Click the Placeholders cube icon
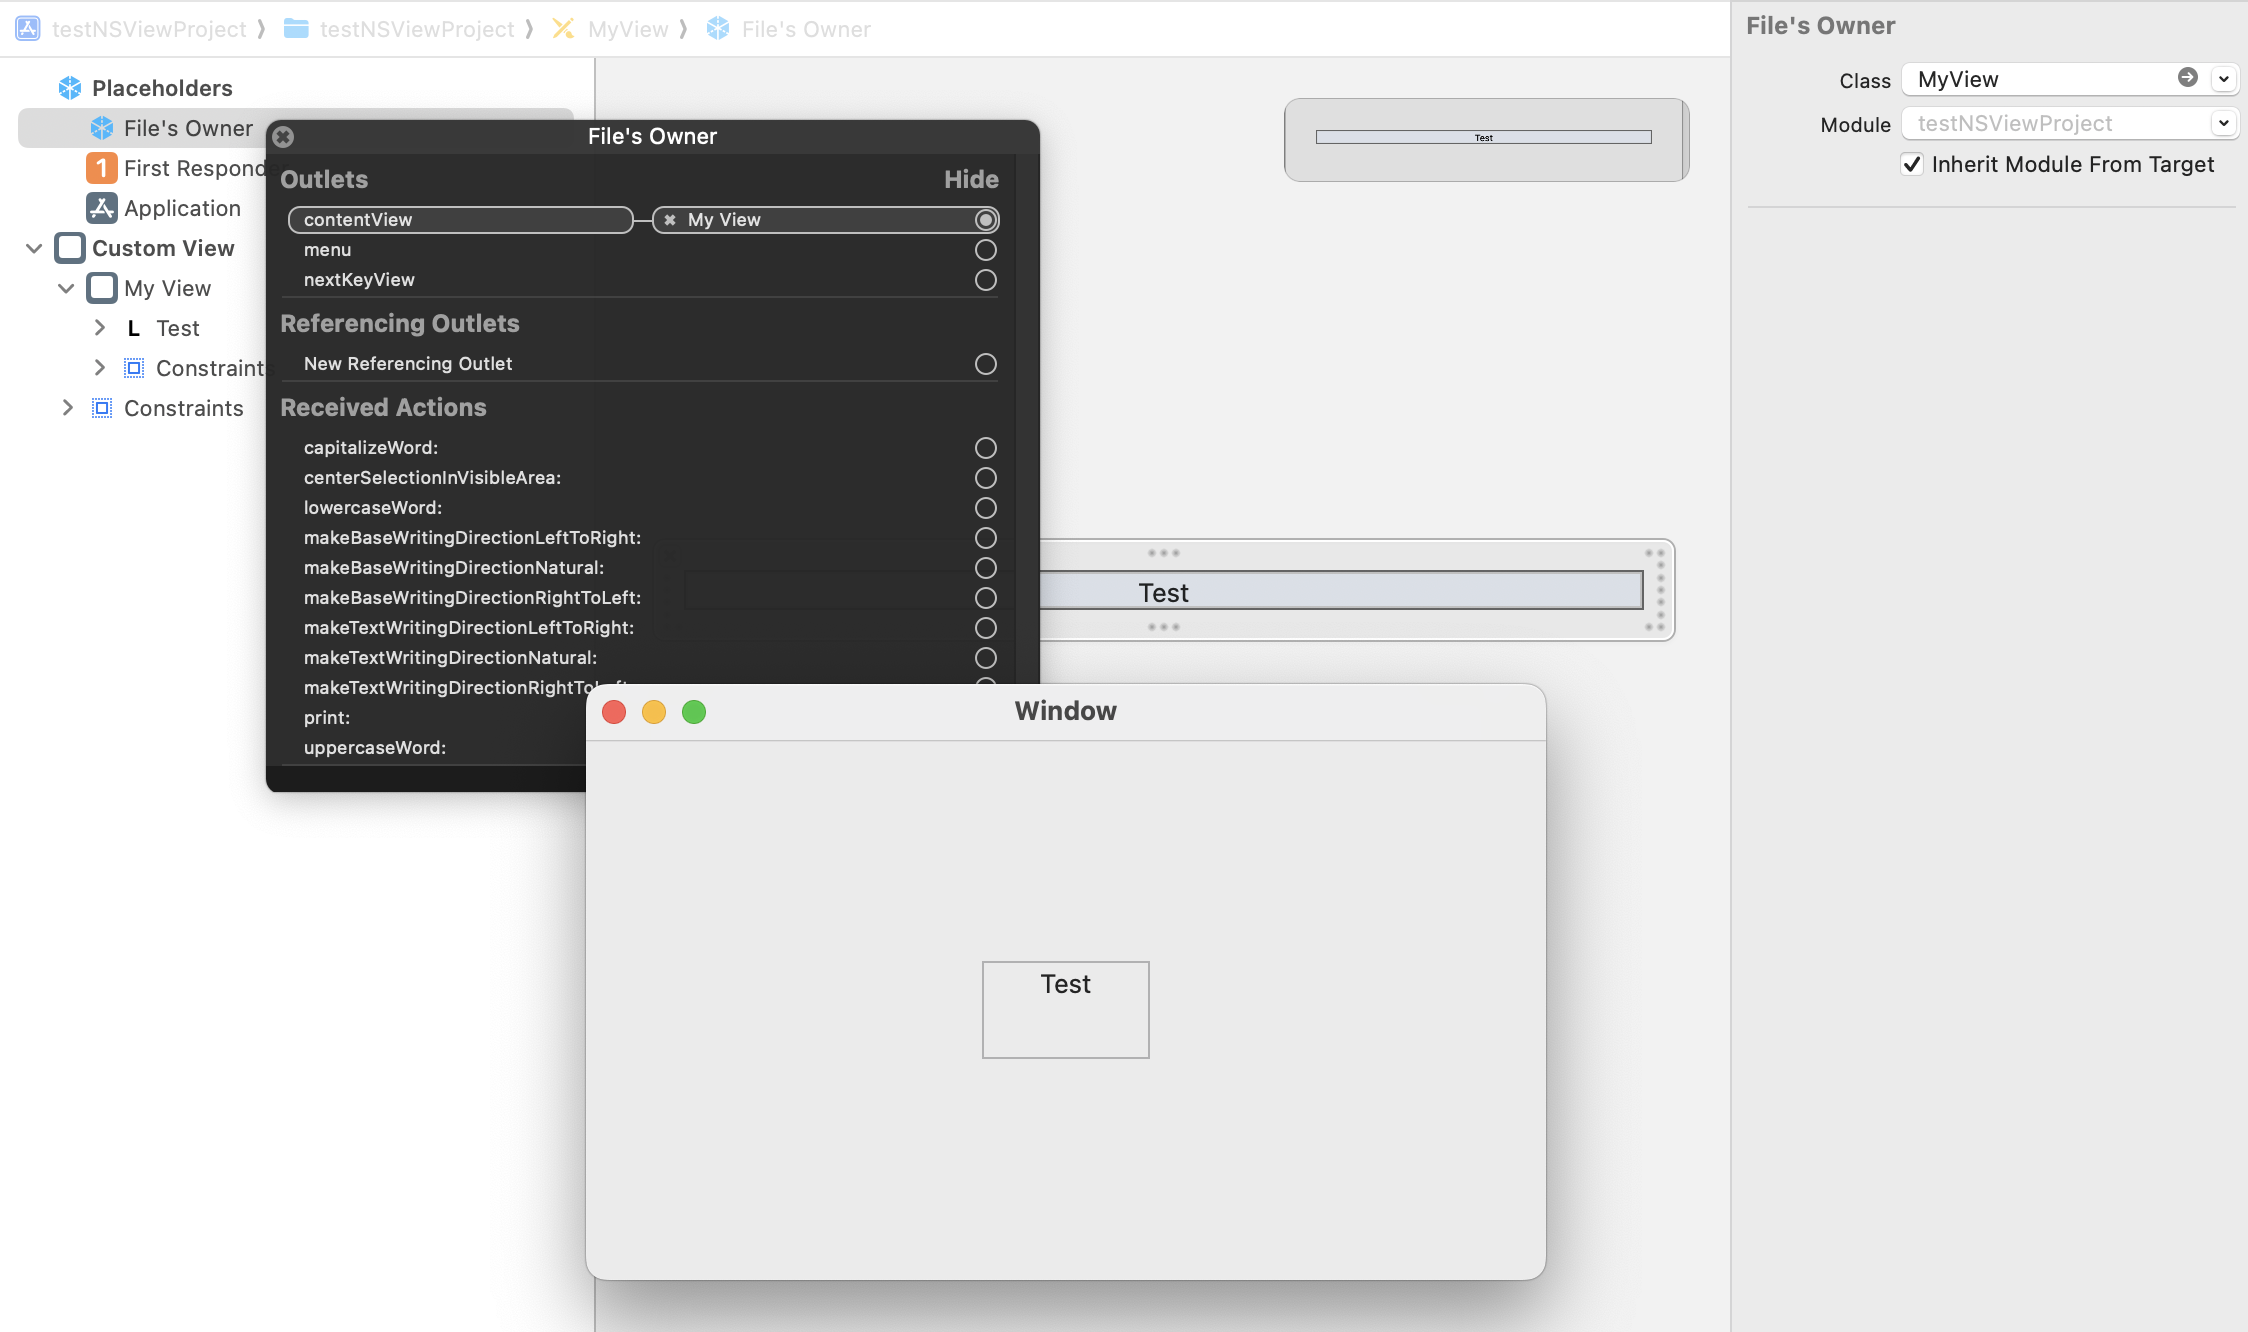Viewport: 2248px width, 1332px height. pyautogui.click(x=70, y=88)
